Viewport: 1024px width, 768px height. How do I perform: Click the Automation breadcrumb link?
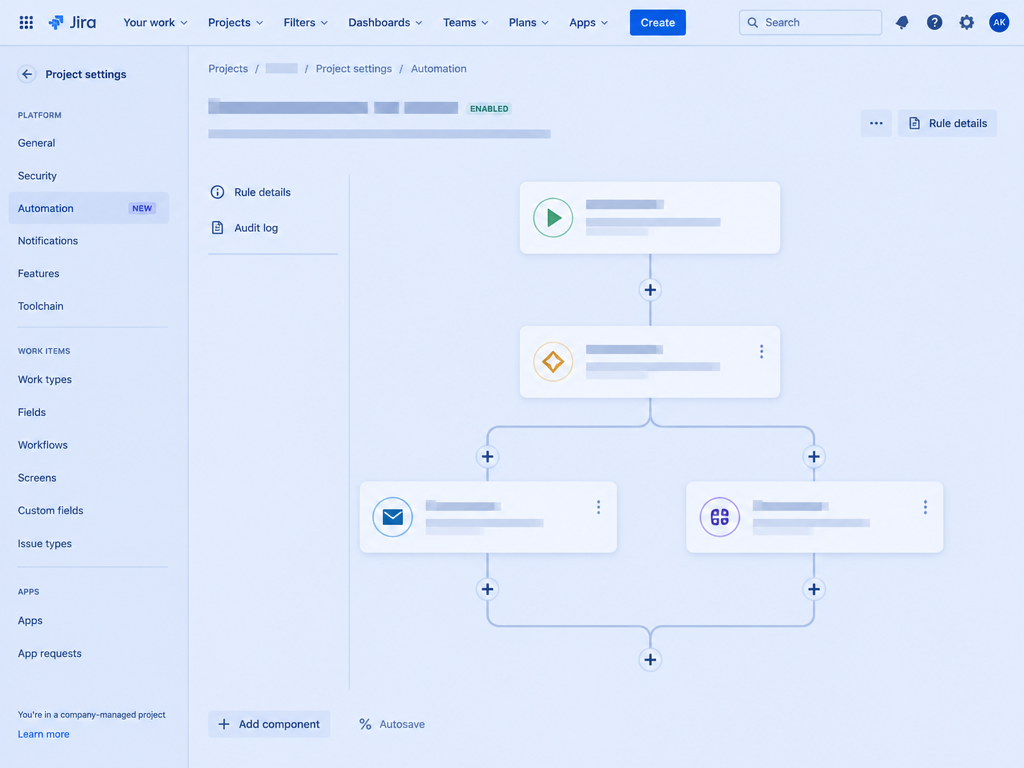pos(439,69)
